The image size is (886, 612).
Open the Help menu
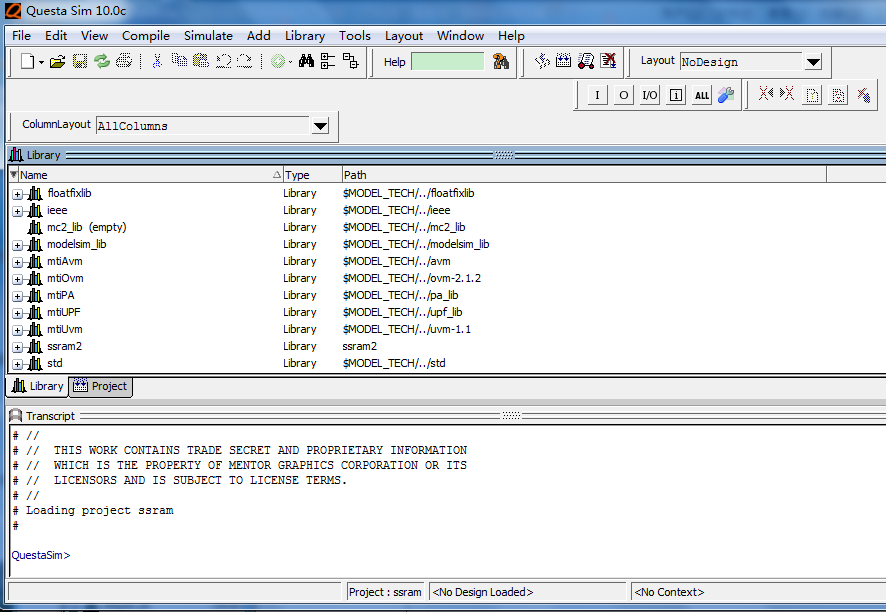tap(511, 36)
